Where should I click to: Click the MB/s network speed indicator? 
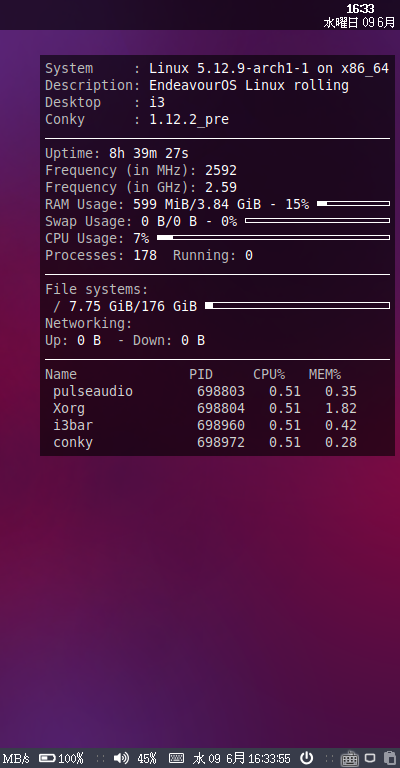click(16, 759)
